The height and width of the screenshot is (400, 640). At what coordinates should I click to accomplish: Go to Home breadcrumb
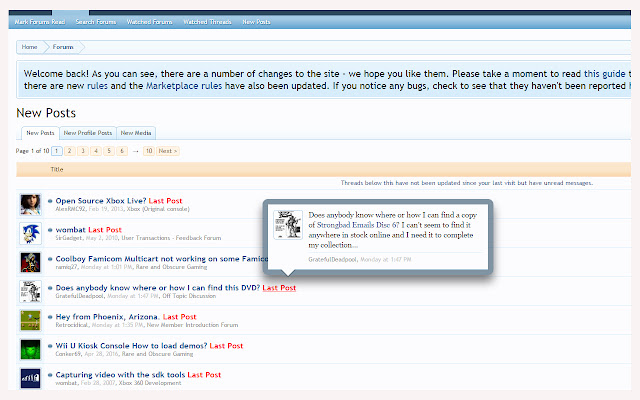click(x=29, y=47)
